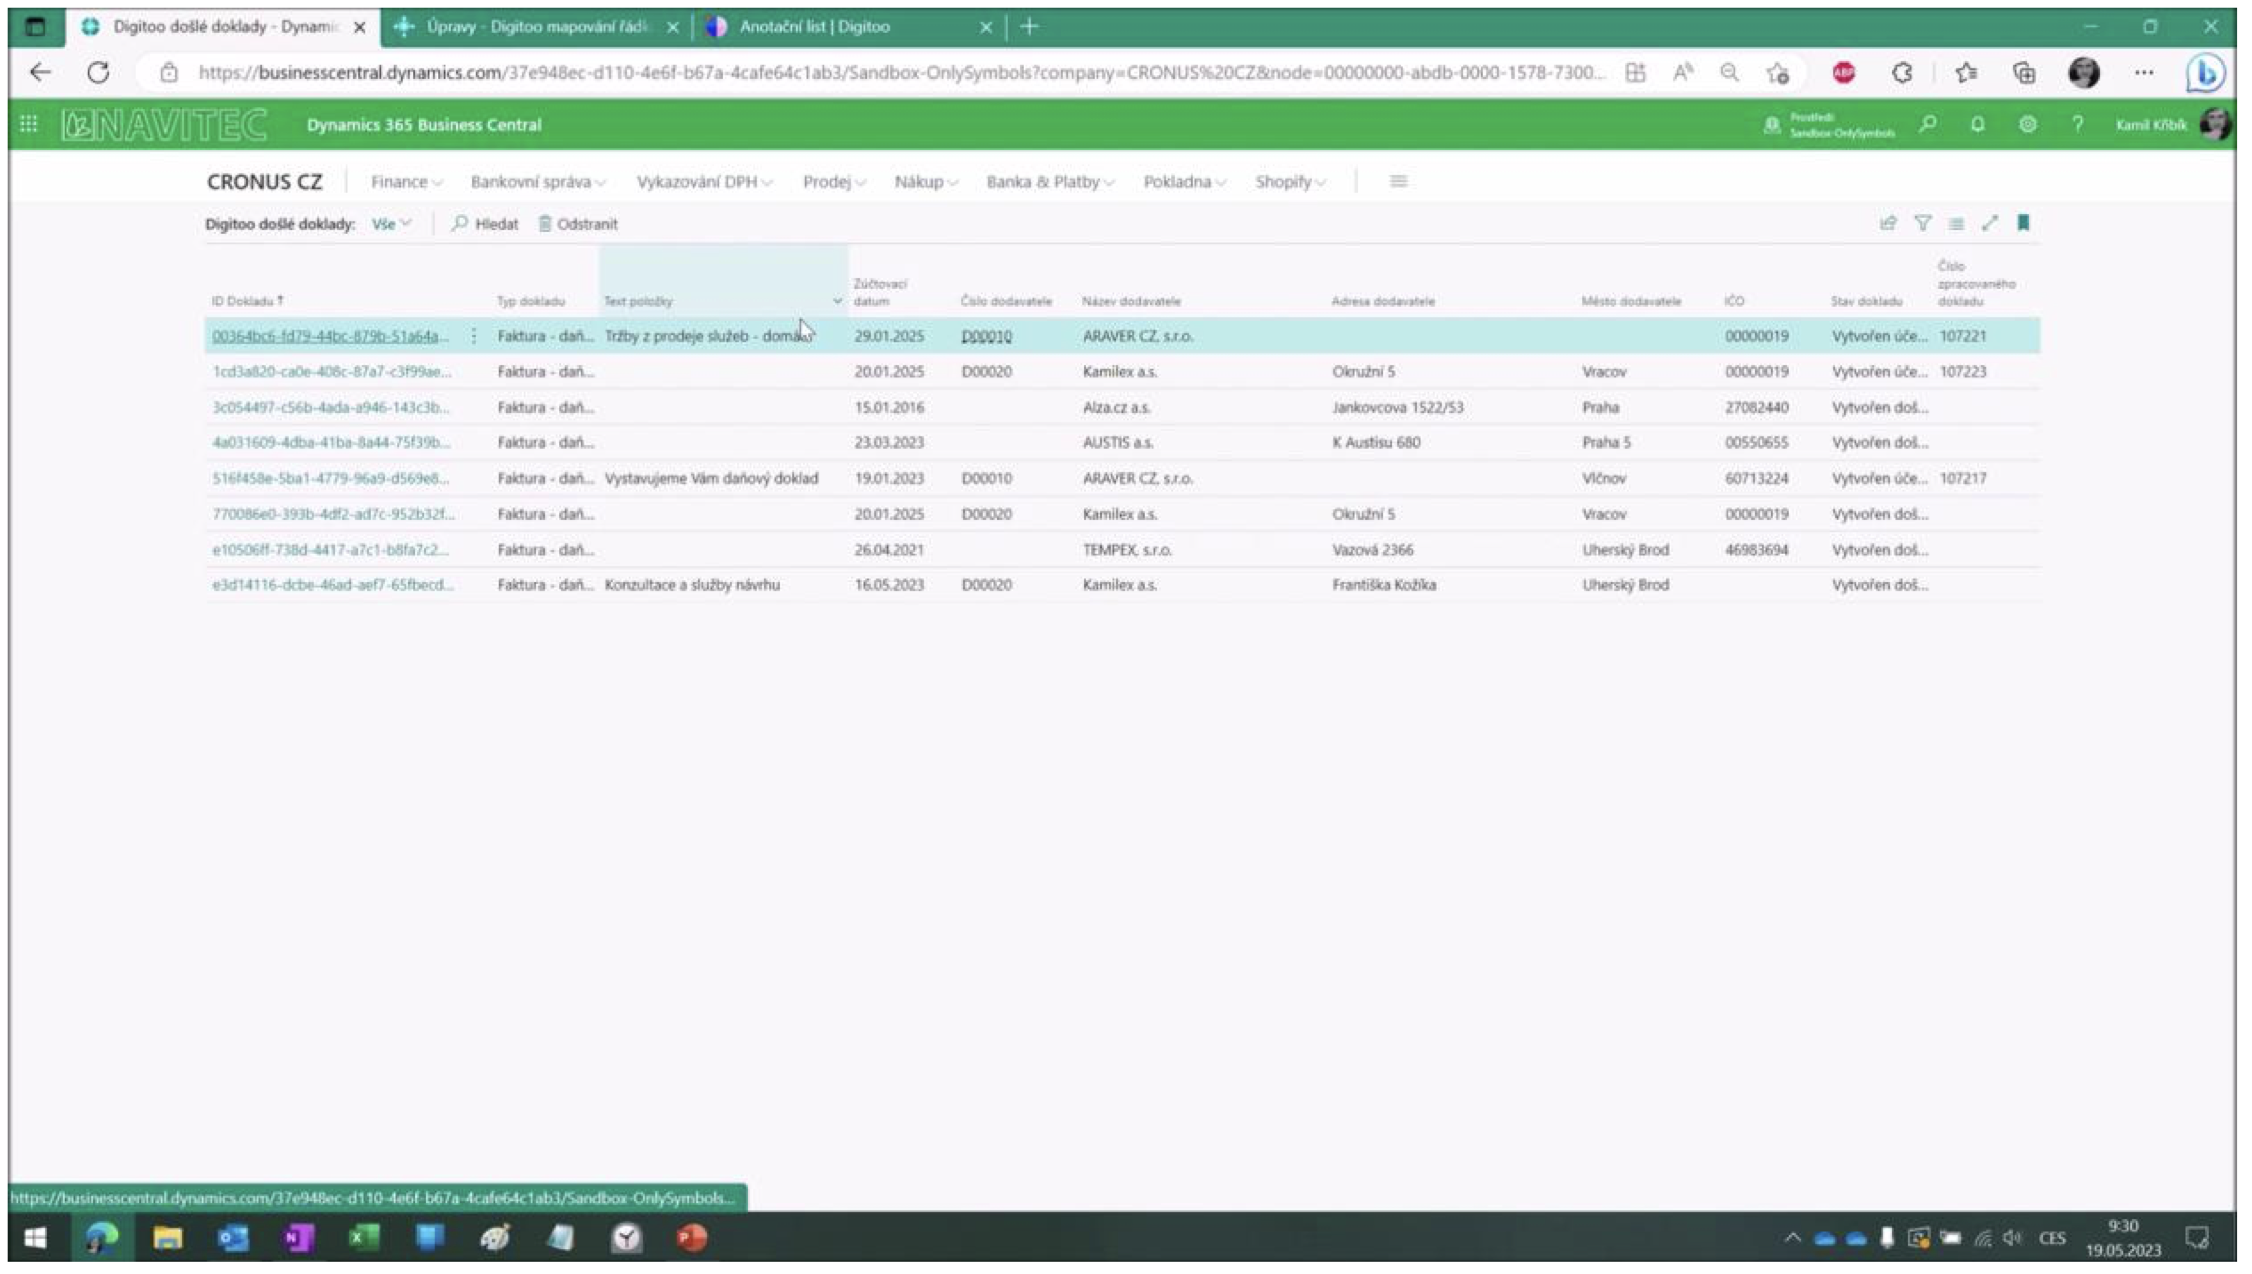Select Alza.cz a.s. supplier cell
The height and width of the screenshot is (1274, 2252).
(1116, 407)
